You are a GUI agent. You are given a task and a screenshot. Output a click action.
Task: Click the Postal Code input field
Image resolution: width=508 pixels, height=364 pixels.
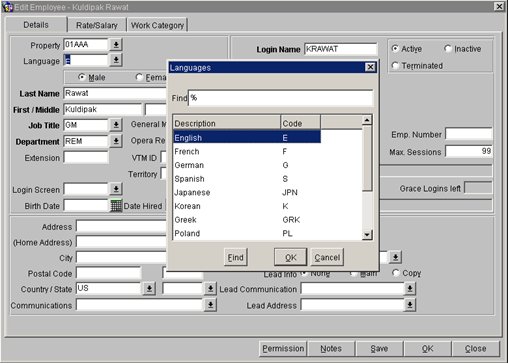point(109,273)
